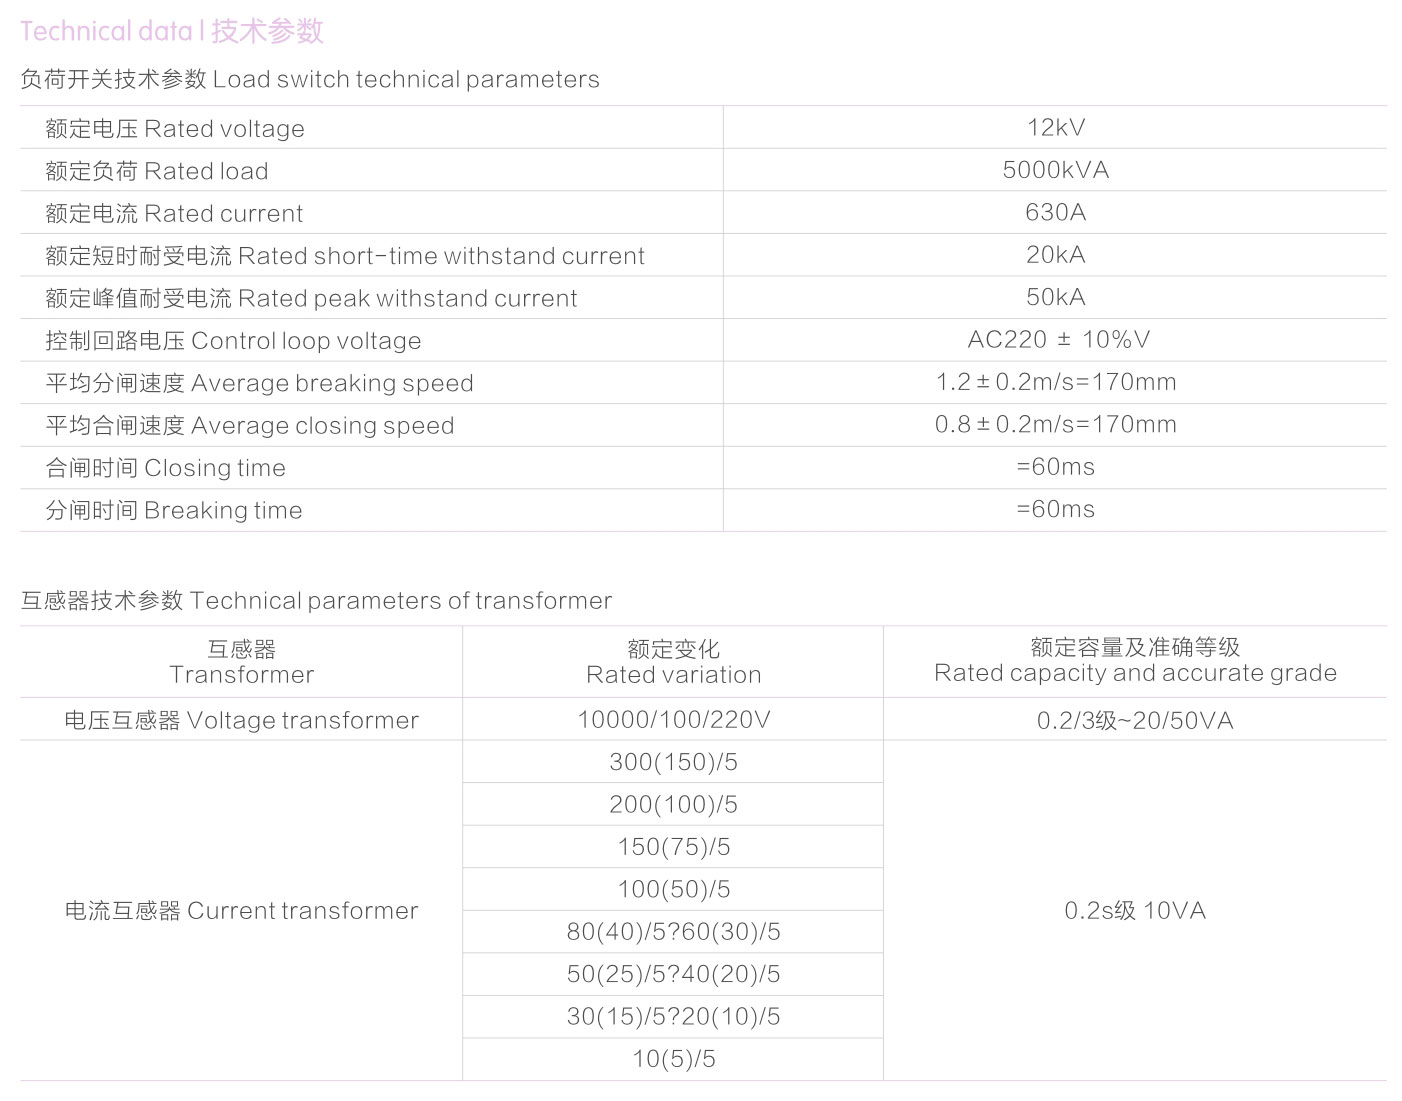
Task: Select the 10000/100/220V cell
Action: point(673,720)
